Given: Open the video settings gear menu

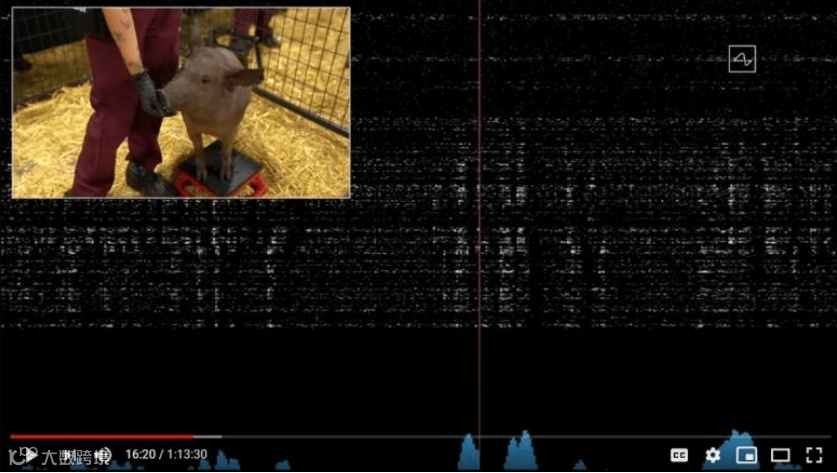Looking at the screenshot, I should (x=713, y=455).
